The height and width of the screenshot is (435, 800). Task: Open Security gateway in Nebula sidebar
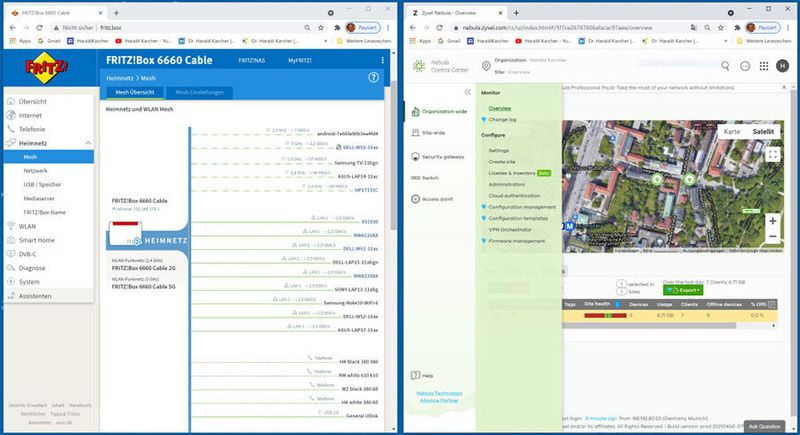pyautogui.click(x=438, y=157)
